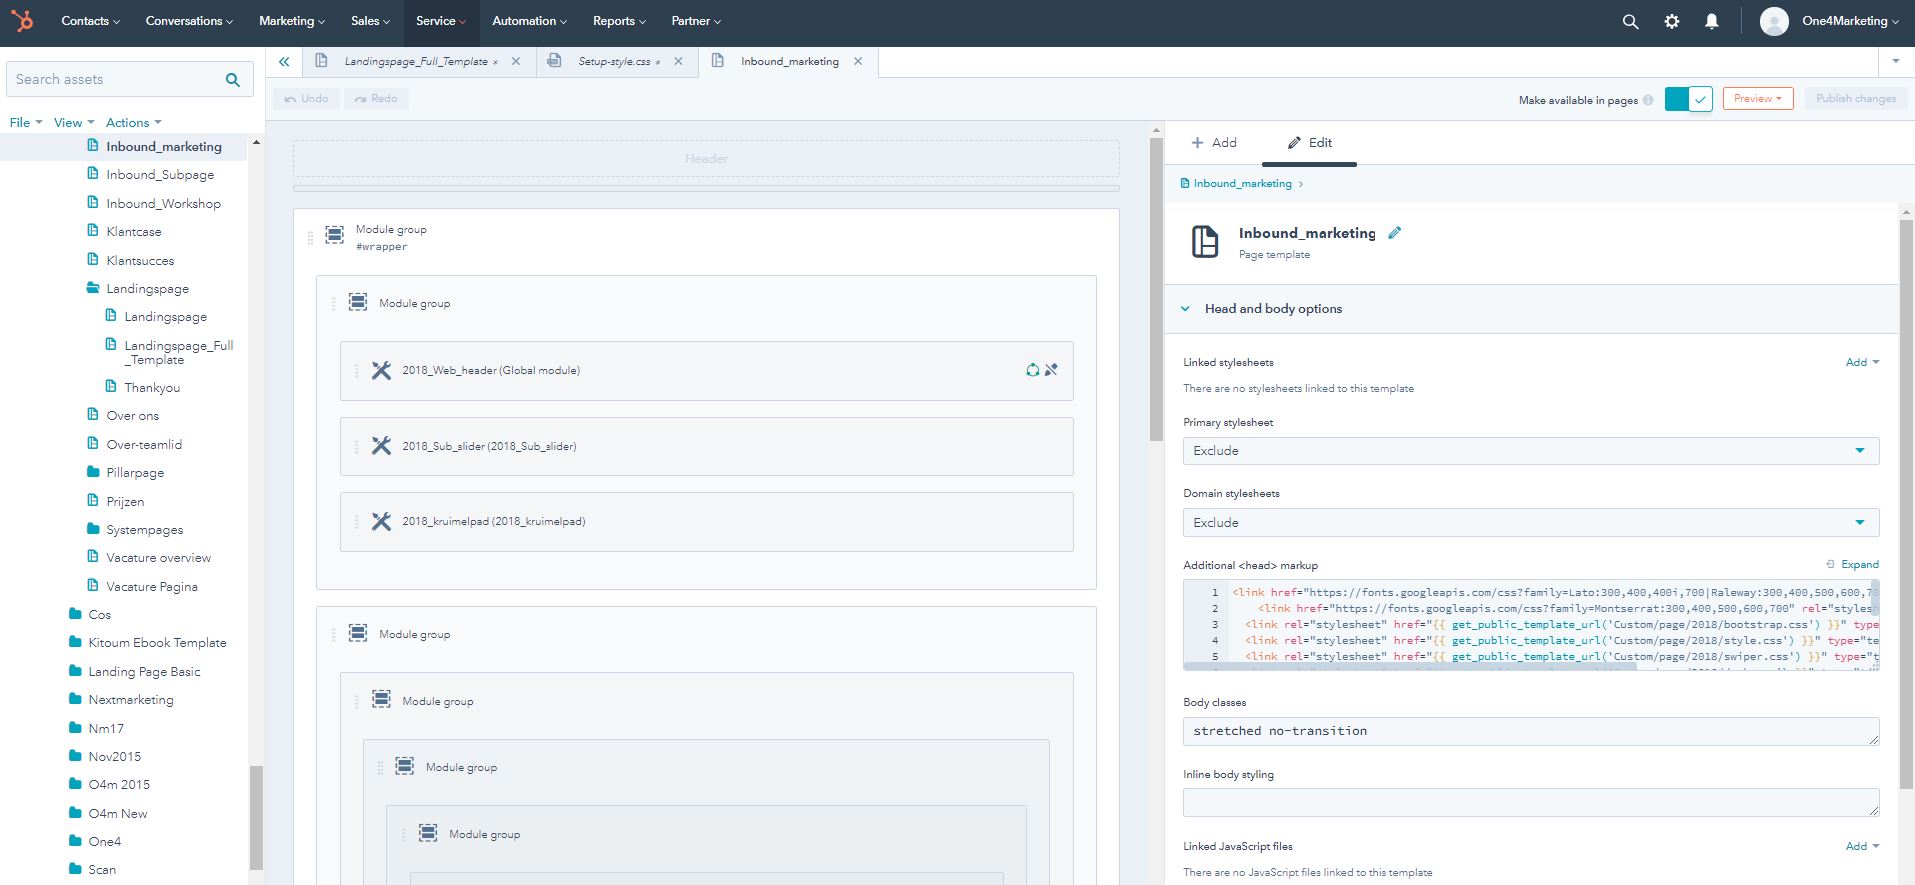Open the One4Marketing account avatar

tap(1774, 21)
